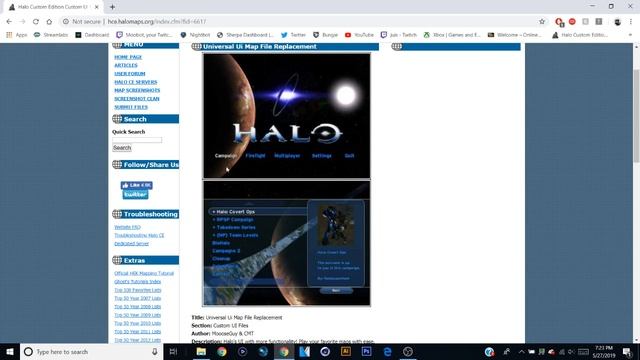Click the Twitter share button
This screenshot has height=360, width=640.
[x=135, y=195]
